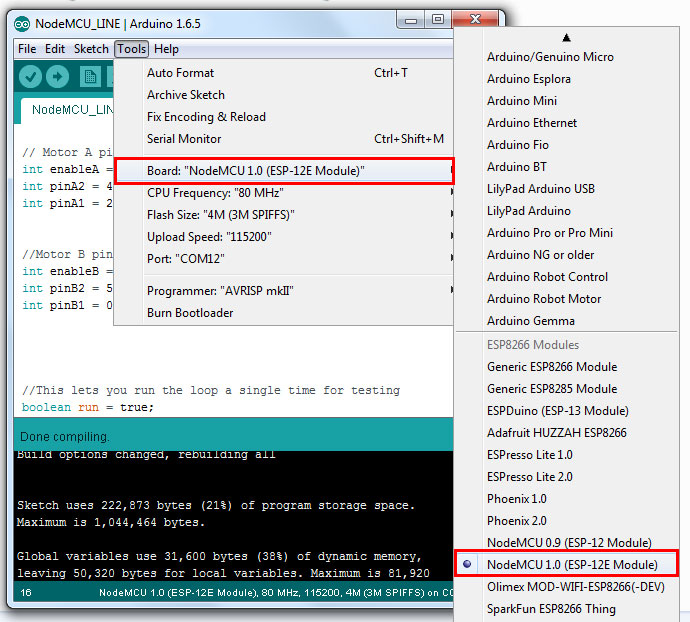
Task: Click the '//This lets you run the loop' comment
Action: tap(211, 390)
